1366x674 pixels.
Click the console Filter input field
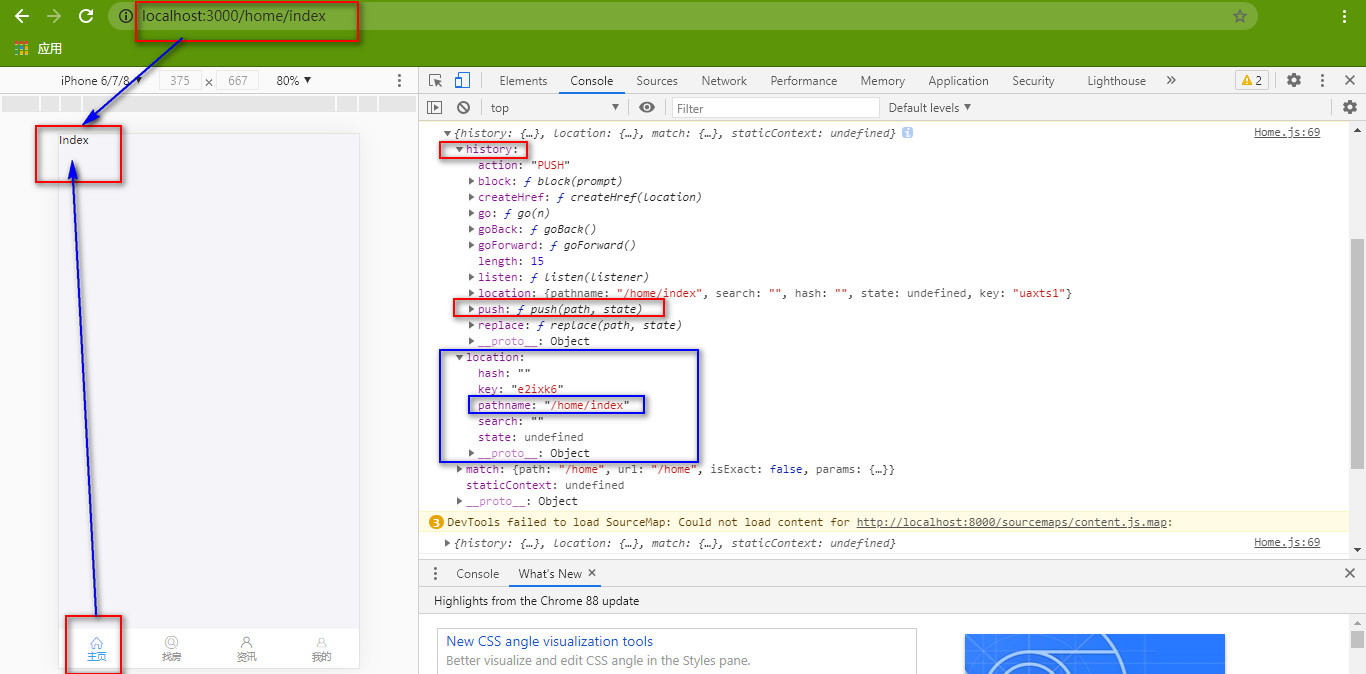[x=775, y=107]
